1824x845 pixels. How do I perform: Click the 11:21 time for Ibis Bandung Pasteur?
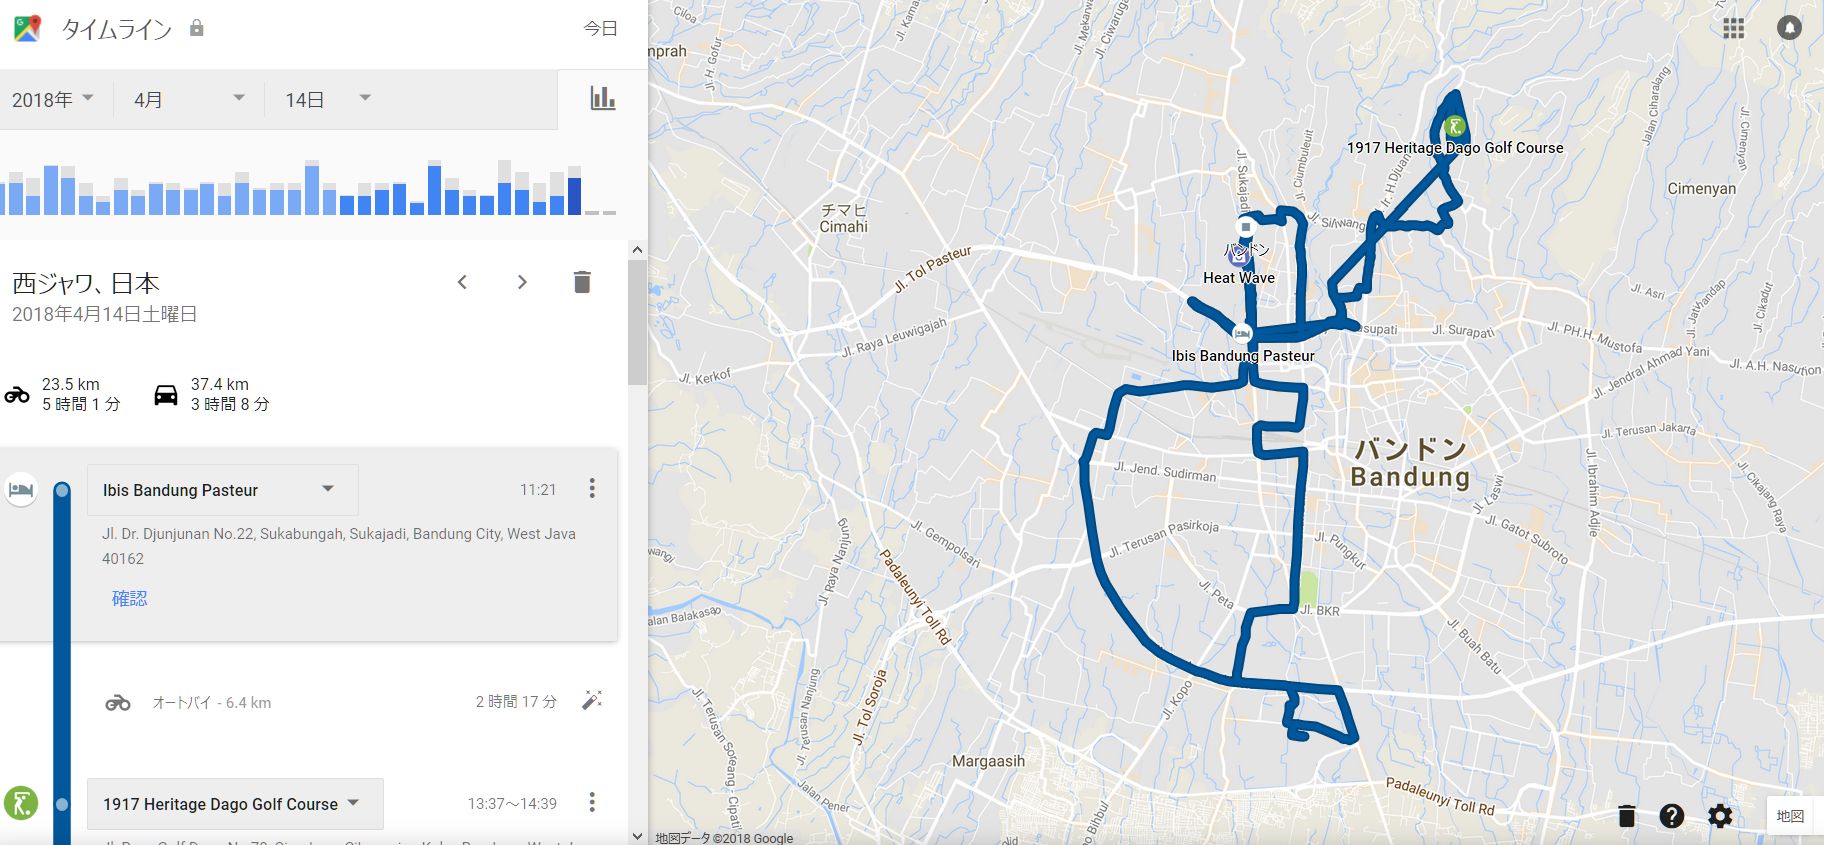pyautogui.click(x=538, y=489)
